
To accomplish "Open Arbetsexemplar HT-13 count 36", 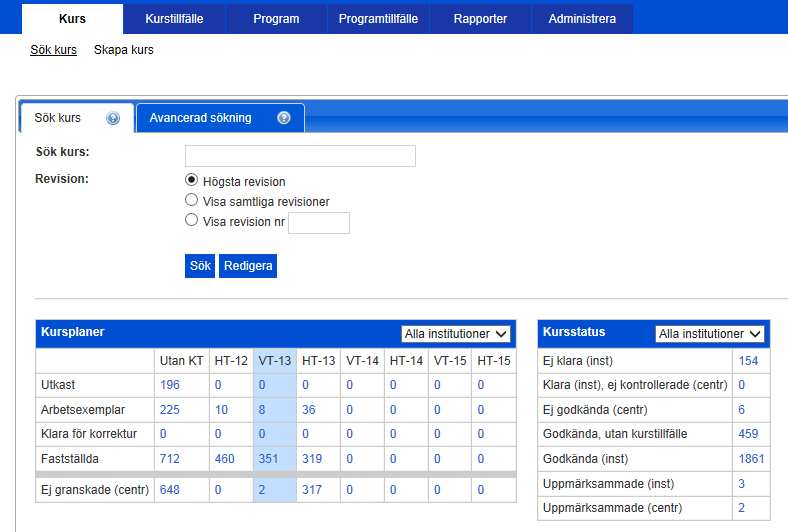I will coord(309,409).
